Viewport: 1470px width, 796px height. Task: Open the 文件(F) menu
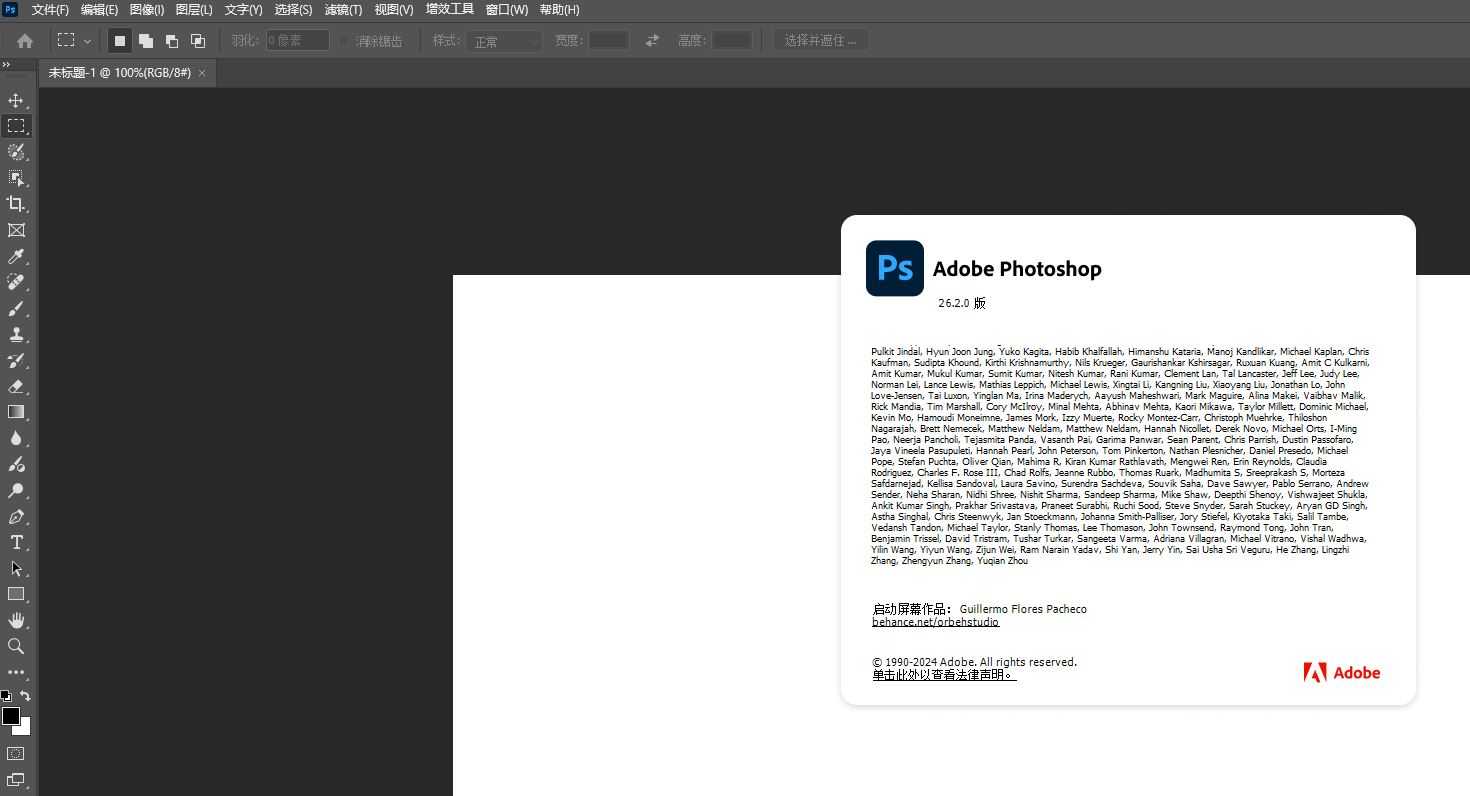click(x=50, y=10)
